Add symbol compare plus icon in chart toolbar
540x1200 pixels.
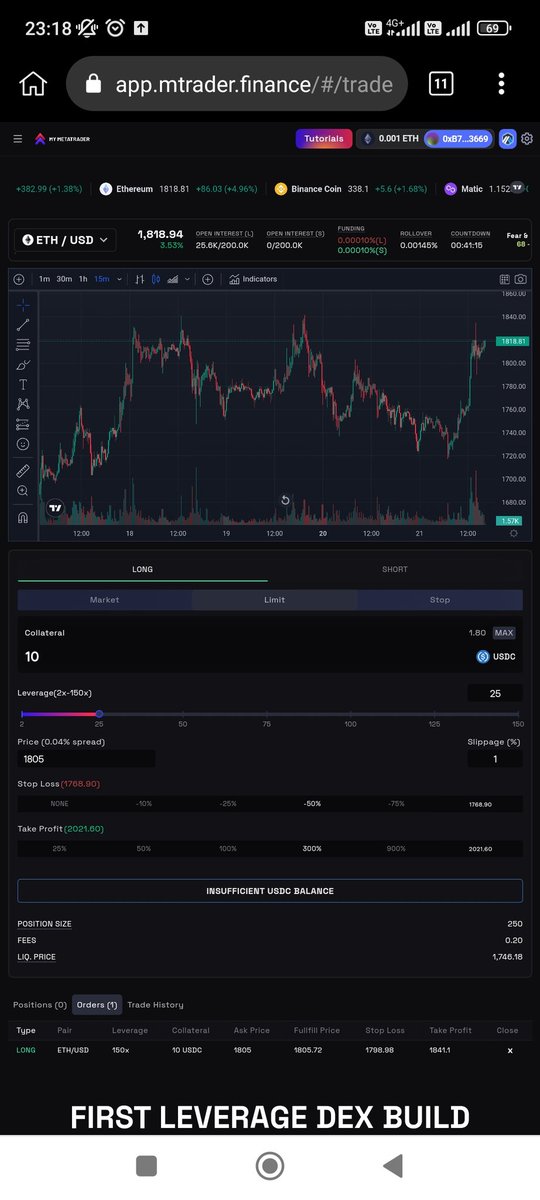tap(19, 279)
